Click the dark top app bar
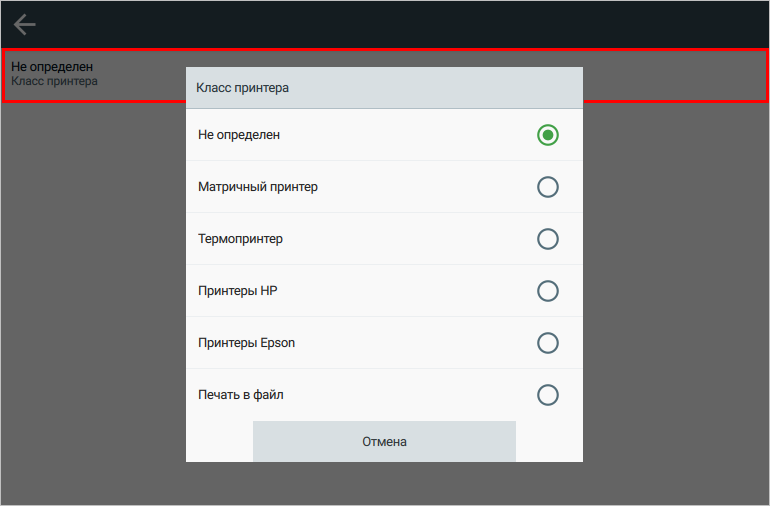The image size is (770, 506). [385, 25]
